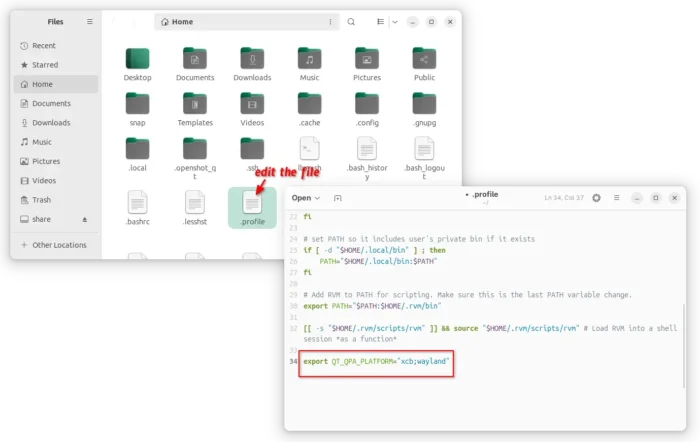Viewport: 700px width, 442px height.
Task: Click the Ln 34, Col 37 position indicator
Action: click(x=563, y=198)
